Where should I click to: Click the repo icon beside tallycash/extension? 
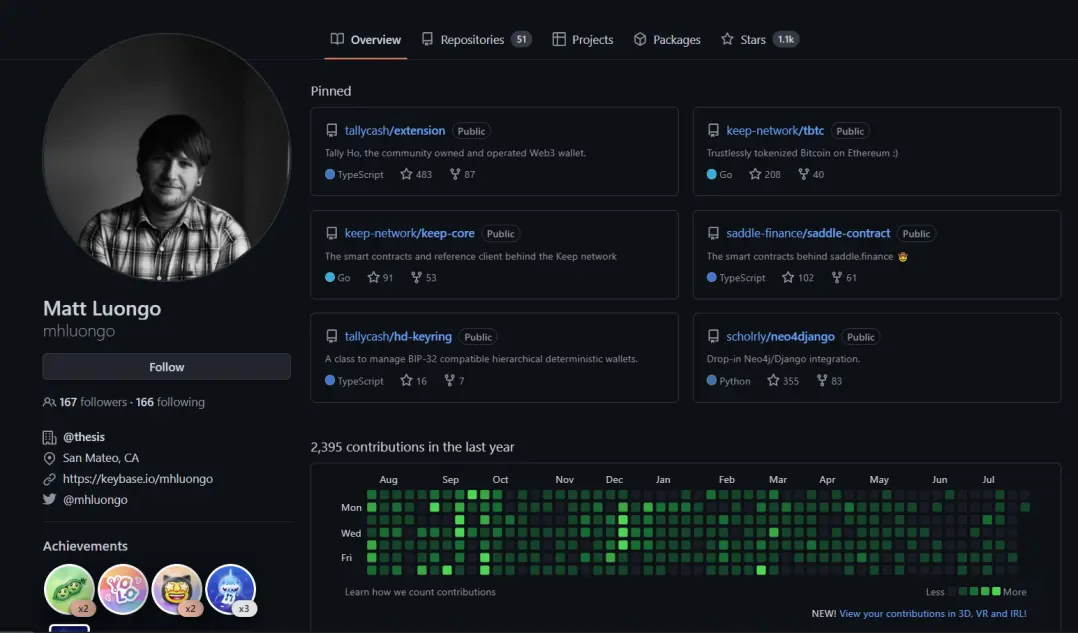click(x=331, y=131)
